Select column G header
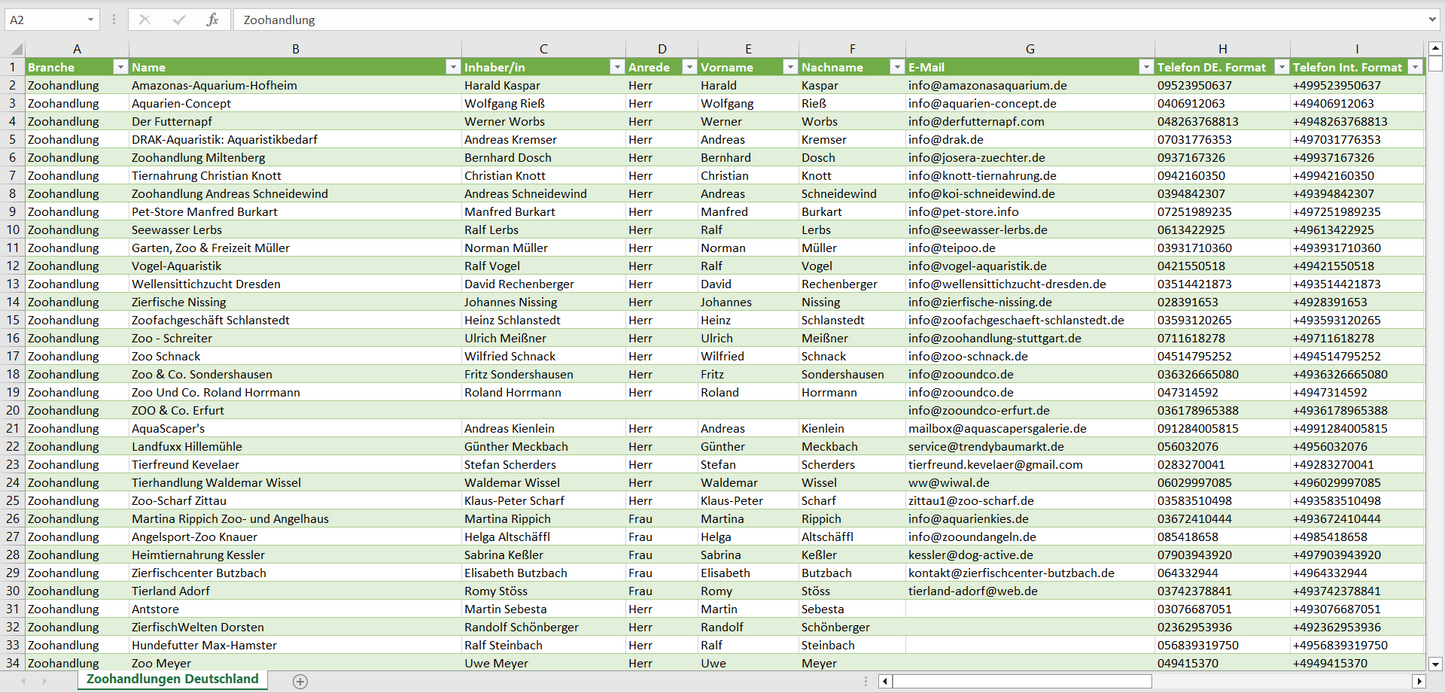The height and width of the screenshot is (693, 1445). tap(1030, 49)
